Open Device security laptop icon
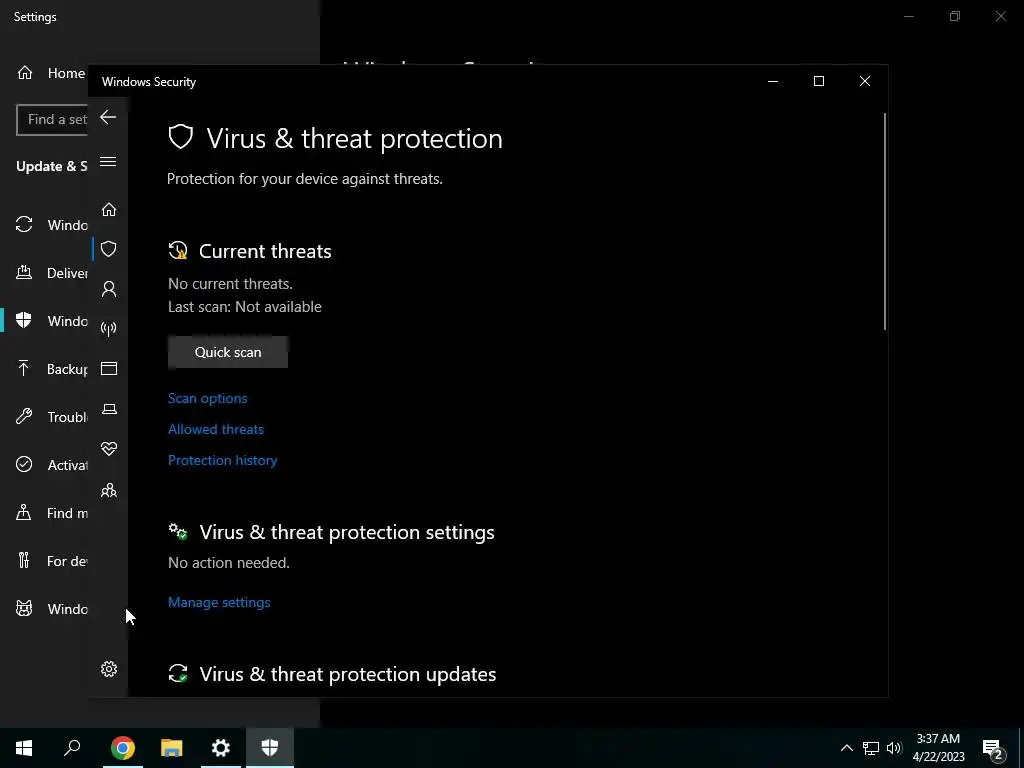Screen dimensions: 1024x768 tap(109, 409)
